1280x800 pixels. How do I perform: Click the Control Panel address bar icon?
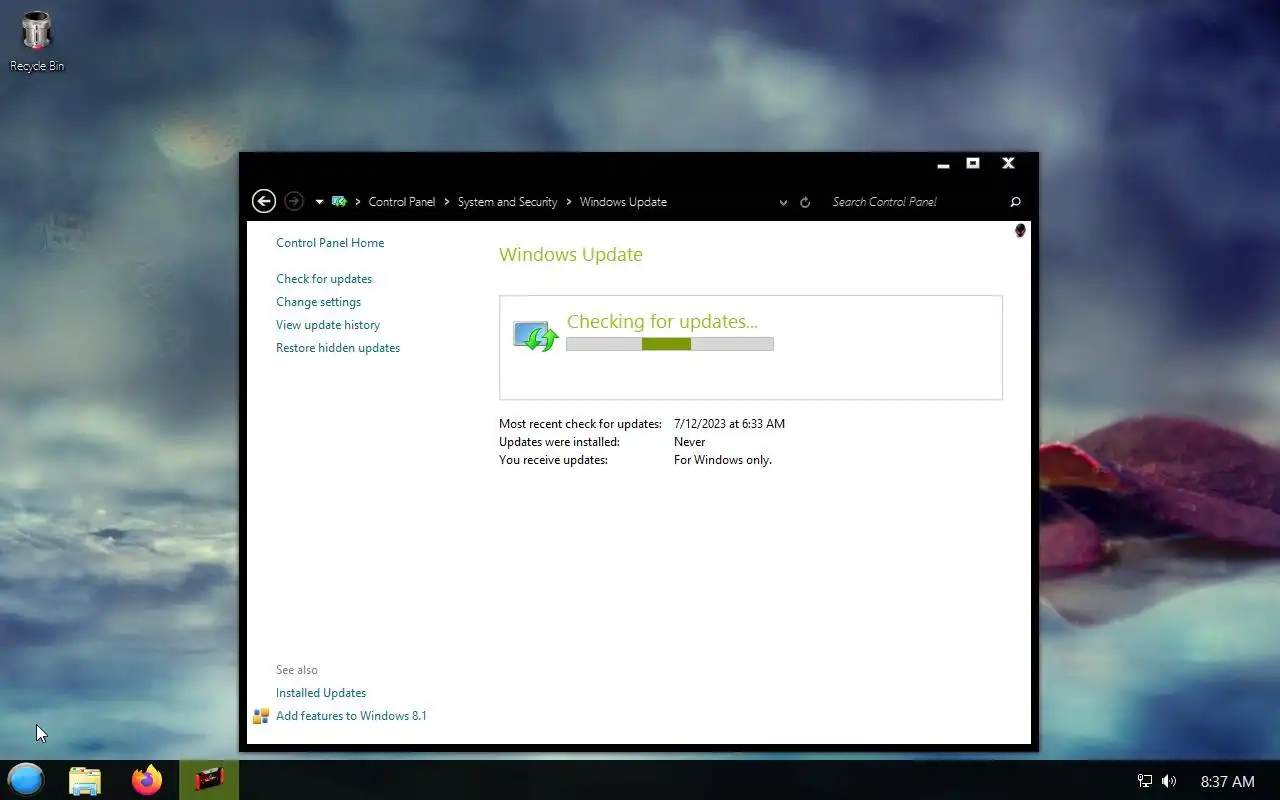[x=339, y=201]
